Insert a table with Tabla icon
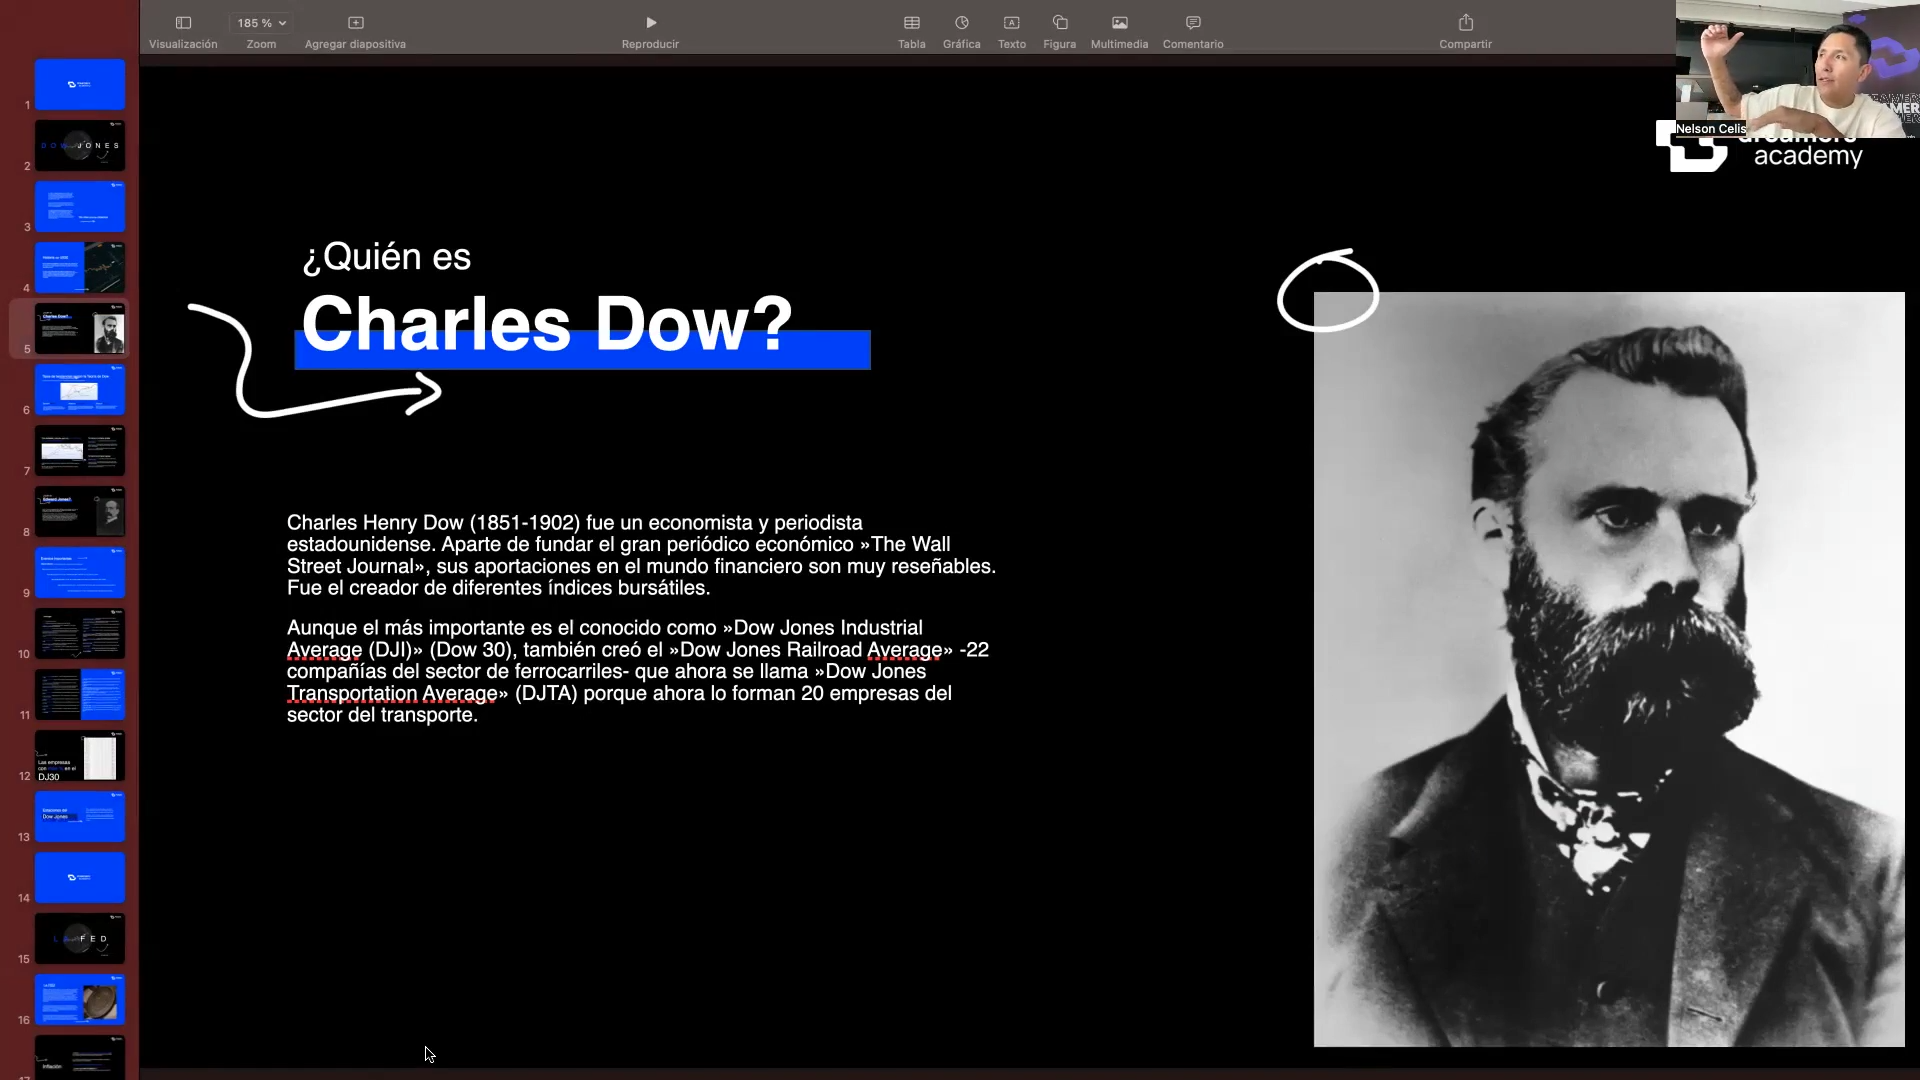 (911, 23)
